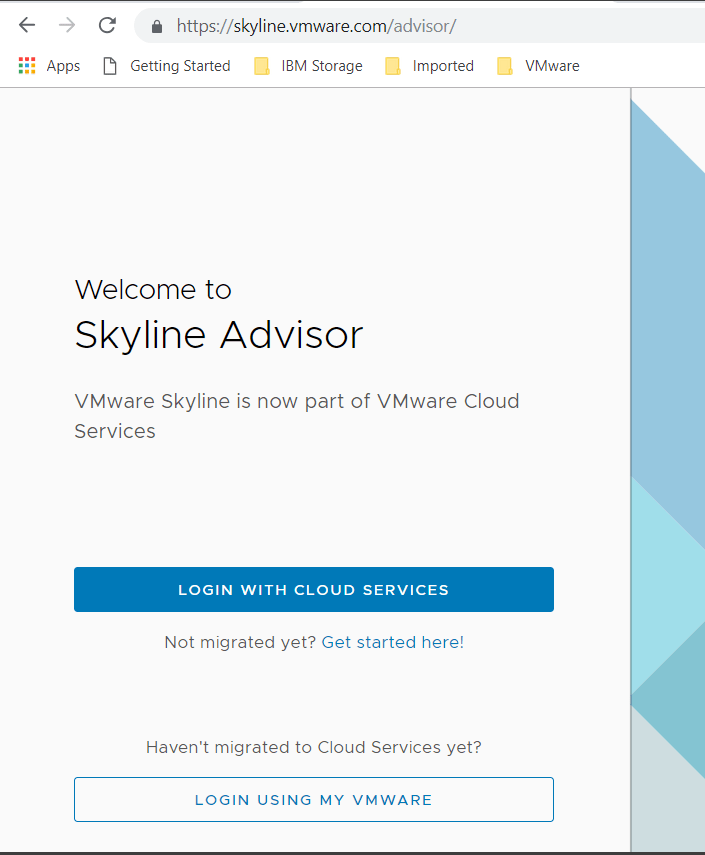The height and width of the screenshot is (855, 705).
Task: Click the IBM Storage folder icon
Action: (262, 66)
